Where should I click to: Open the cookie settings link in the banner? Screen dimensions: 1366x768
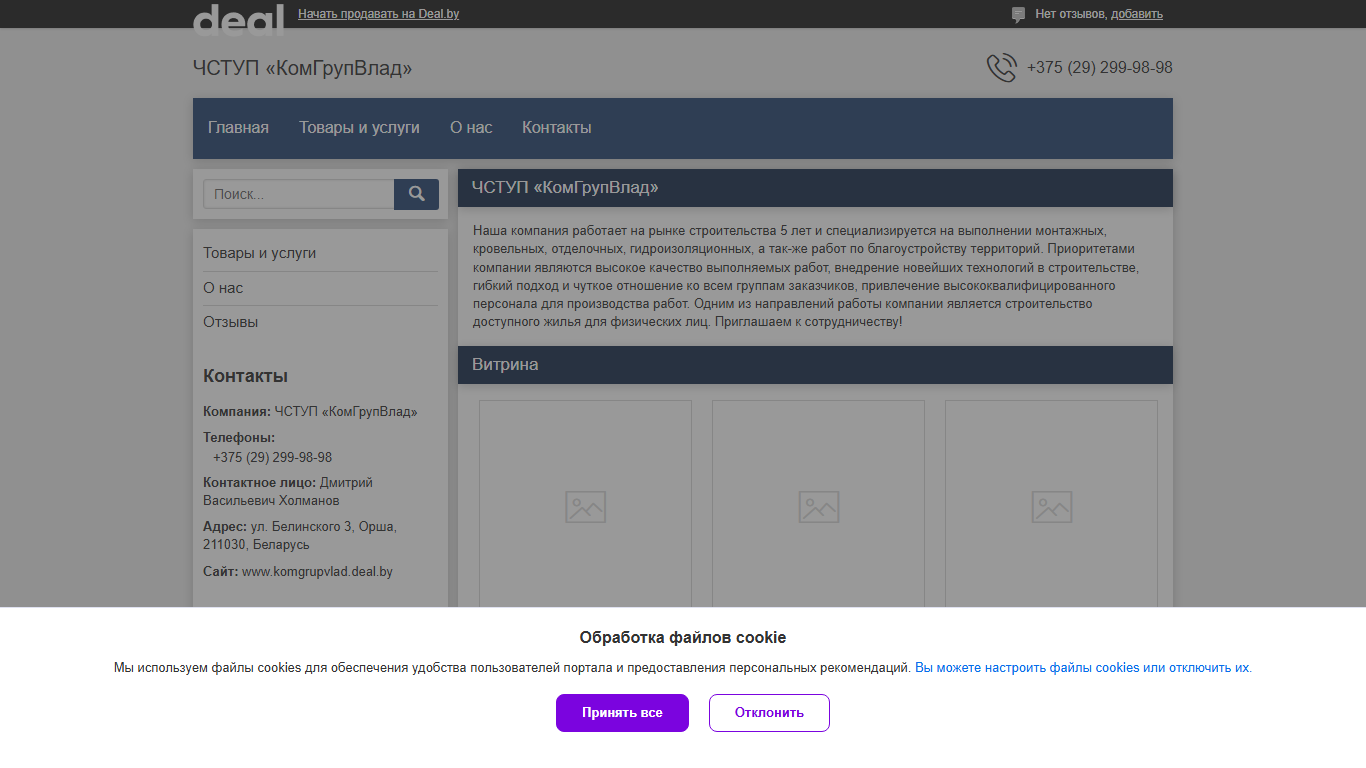pyautogui.click(x=1083, y=668)
